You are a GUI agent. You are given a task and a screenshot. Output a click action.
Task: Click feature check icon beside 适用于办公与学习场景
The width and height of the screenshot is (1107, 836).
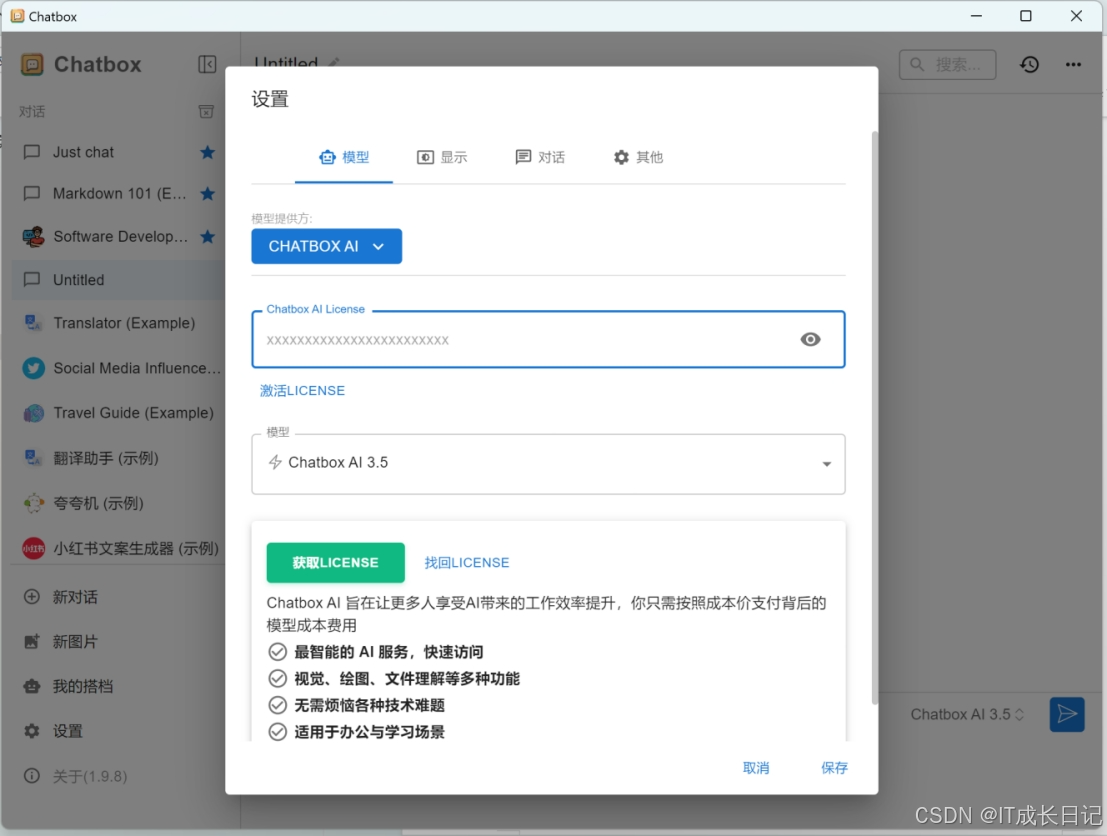277,732
